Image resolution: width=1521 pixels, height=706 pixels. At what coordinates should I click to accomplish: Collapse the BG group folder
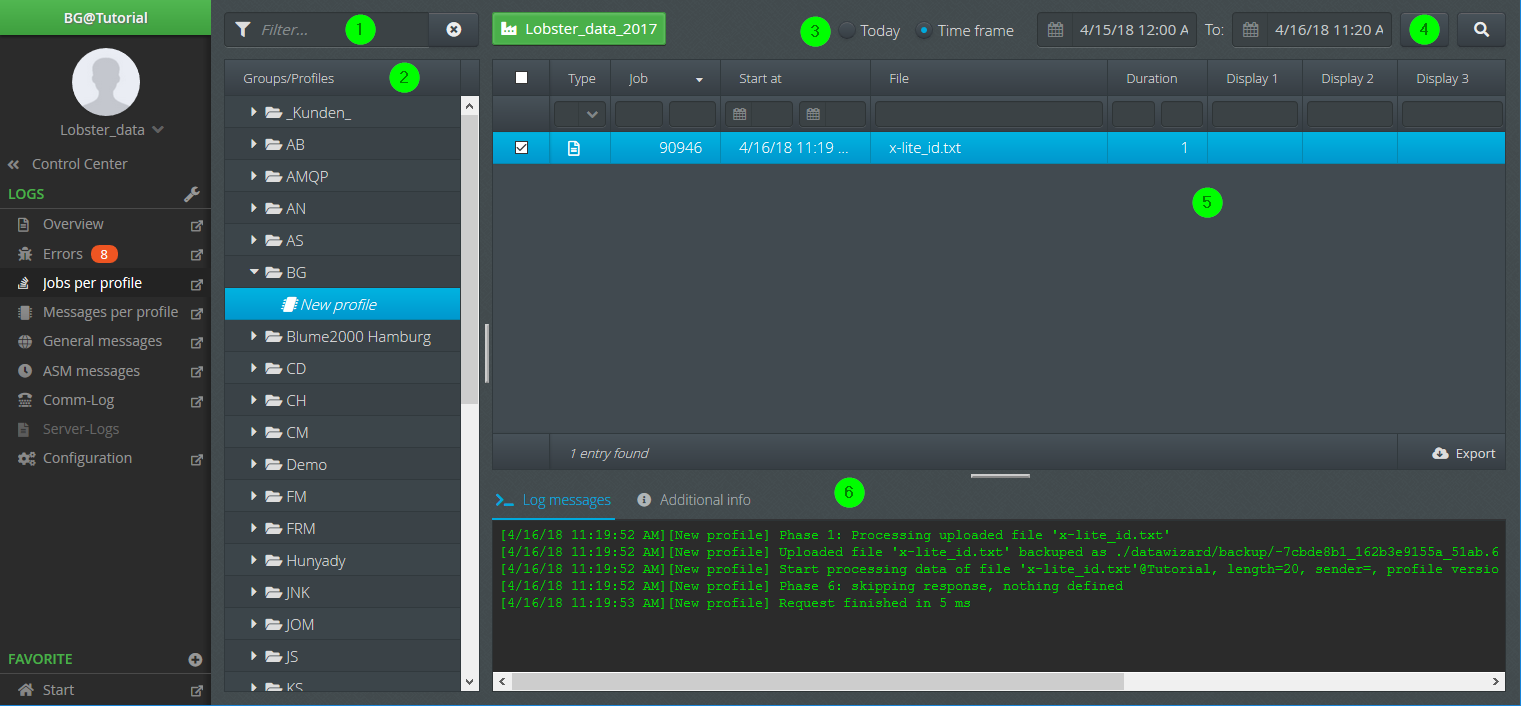pyautogui.click(x=254, y=272)
